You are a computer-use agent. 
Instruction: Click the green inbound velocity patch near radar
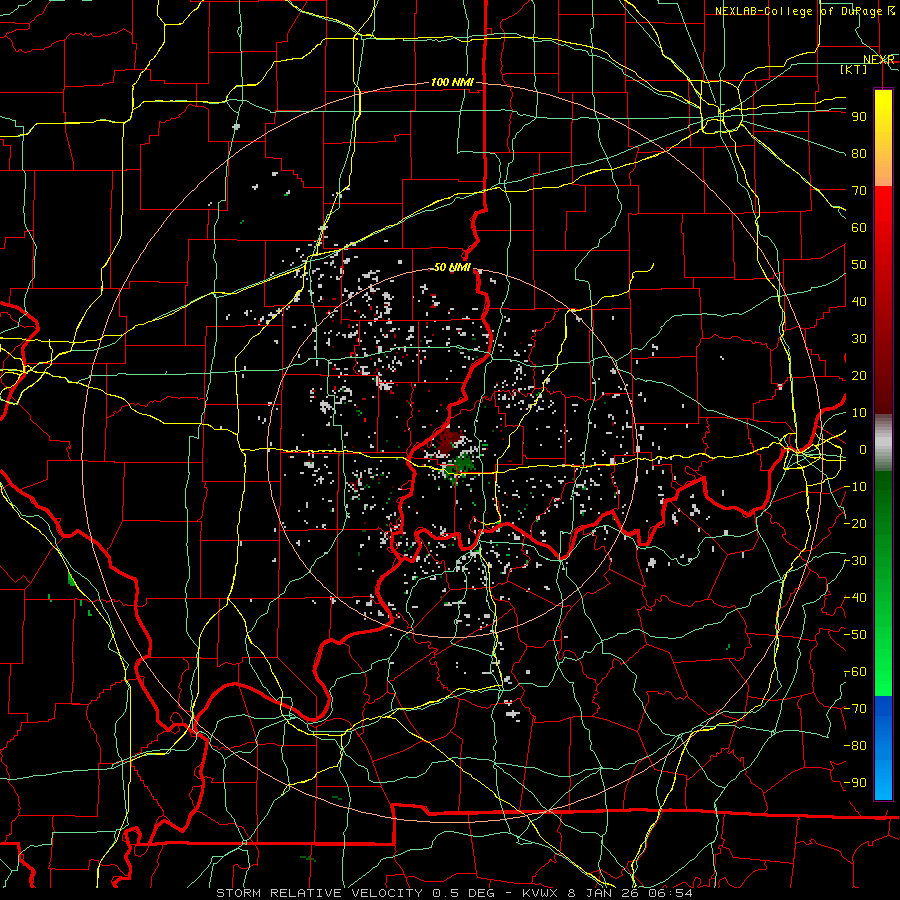point(461,465)
